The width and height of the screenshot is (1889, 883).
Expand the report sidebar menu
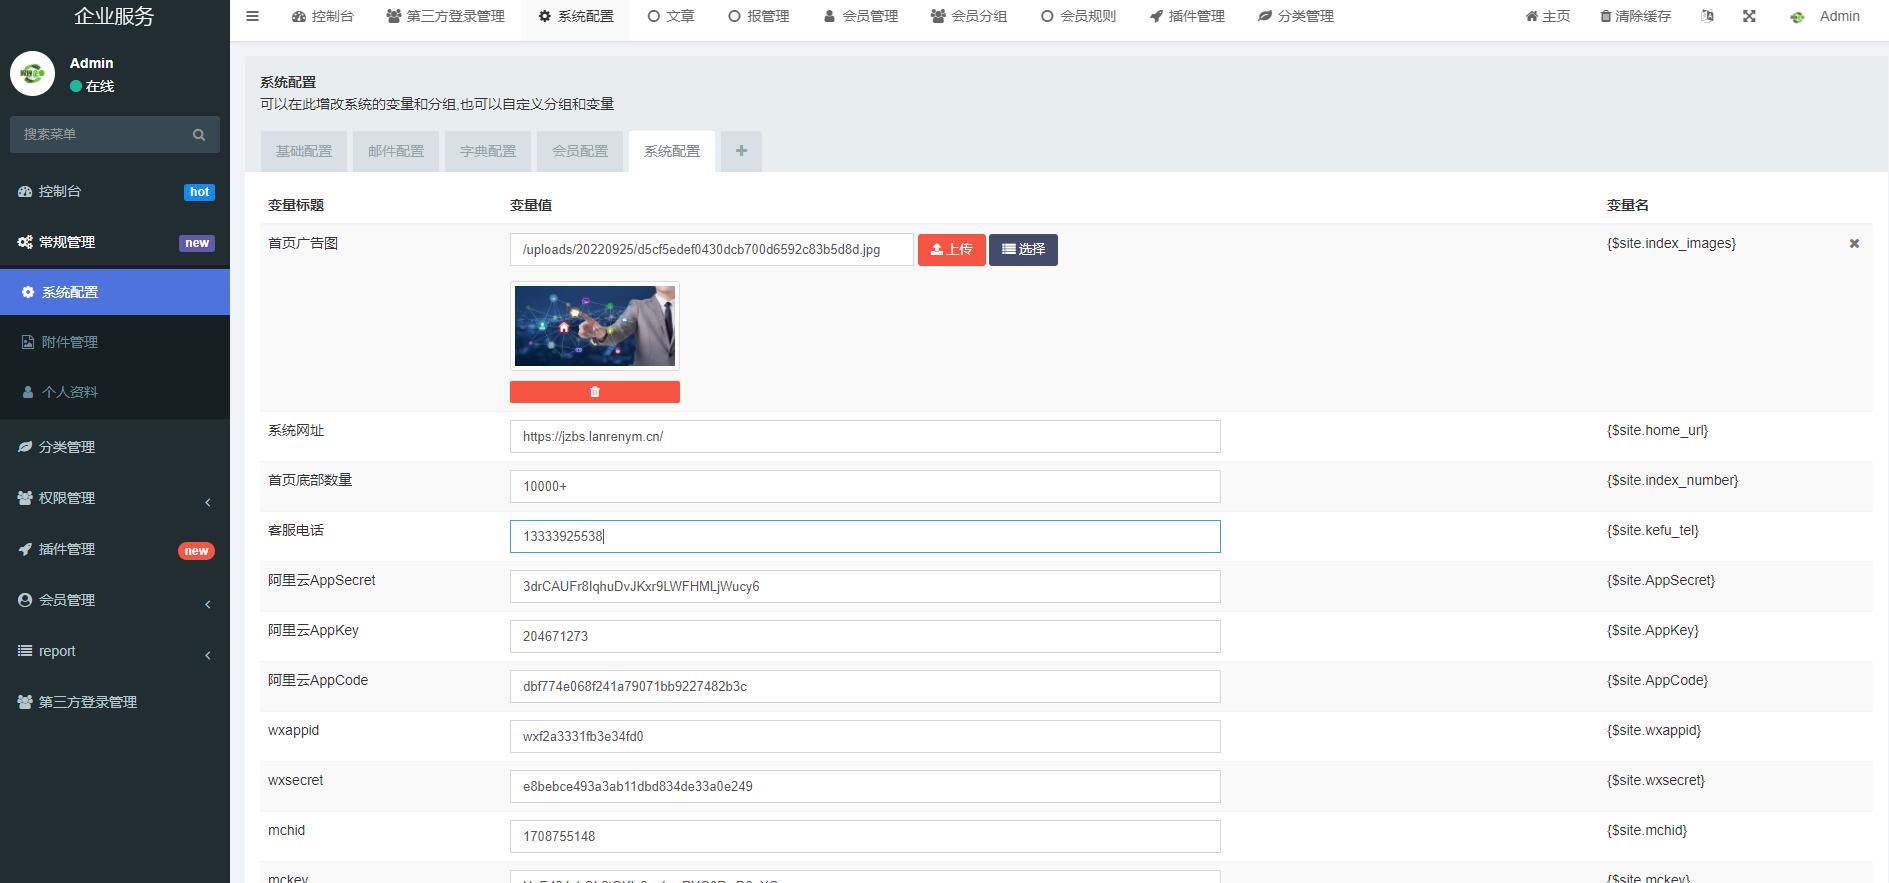[114, 651]
